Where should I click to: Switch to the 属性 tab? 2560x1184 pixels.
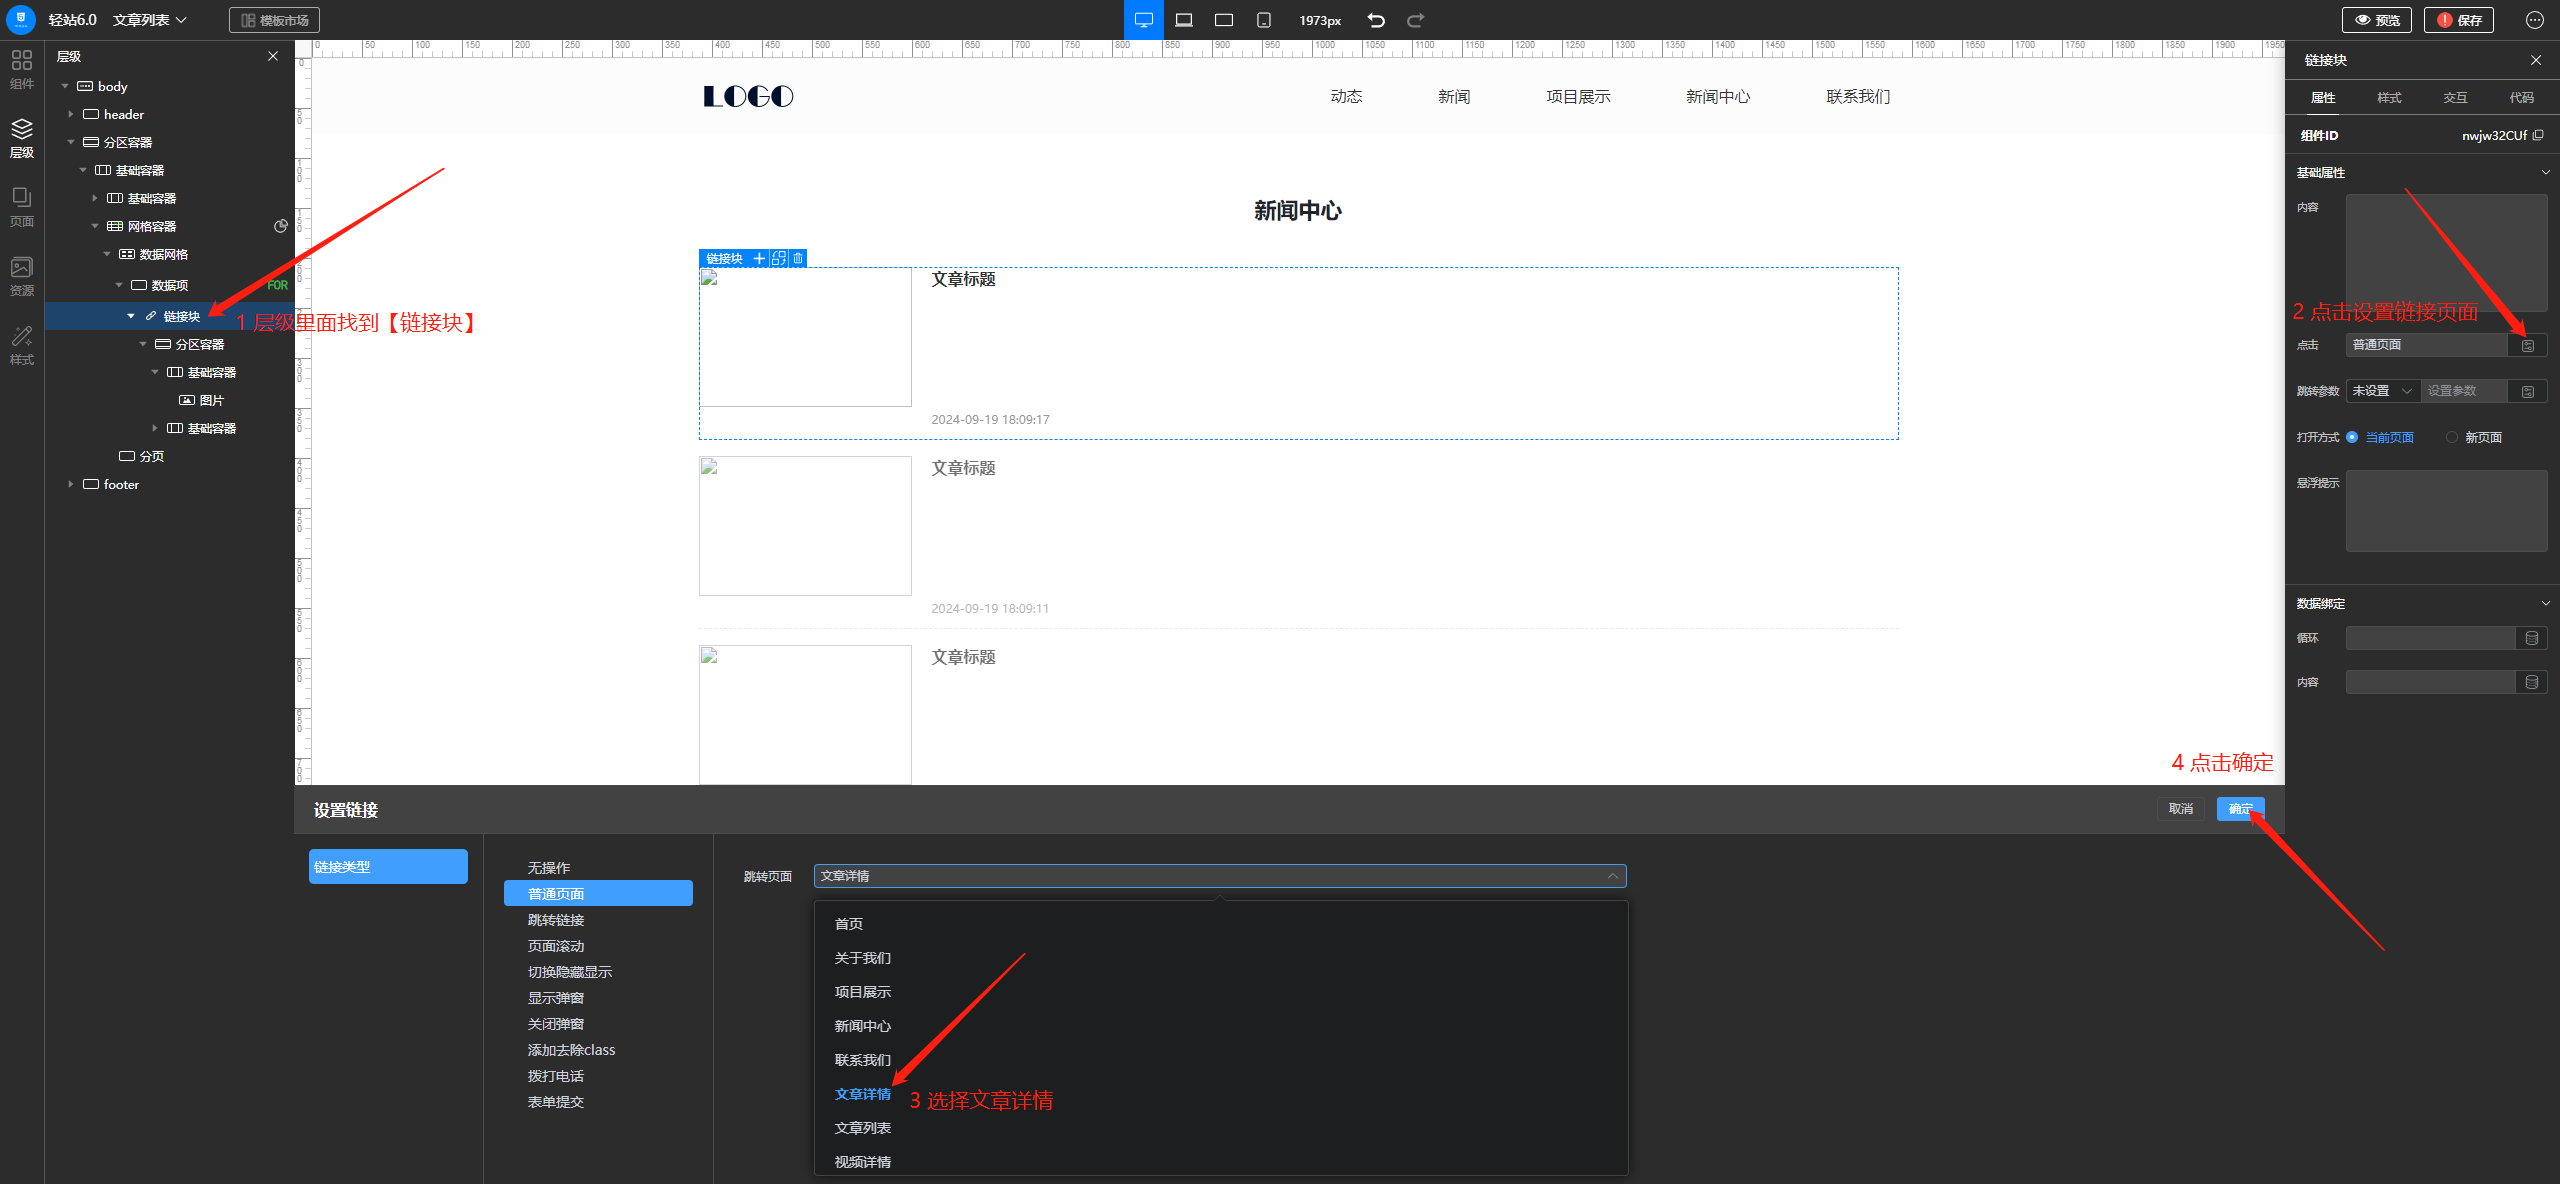(x=2323, y=97)
